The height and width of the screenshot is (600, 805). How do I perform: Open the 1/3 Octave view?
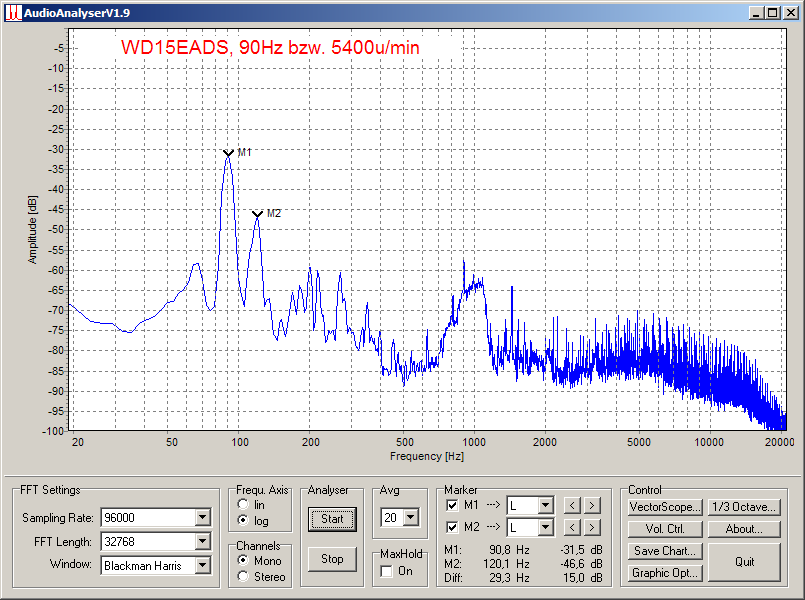coord(744,507)
